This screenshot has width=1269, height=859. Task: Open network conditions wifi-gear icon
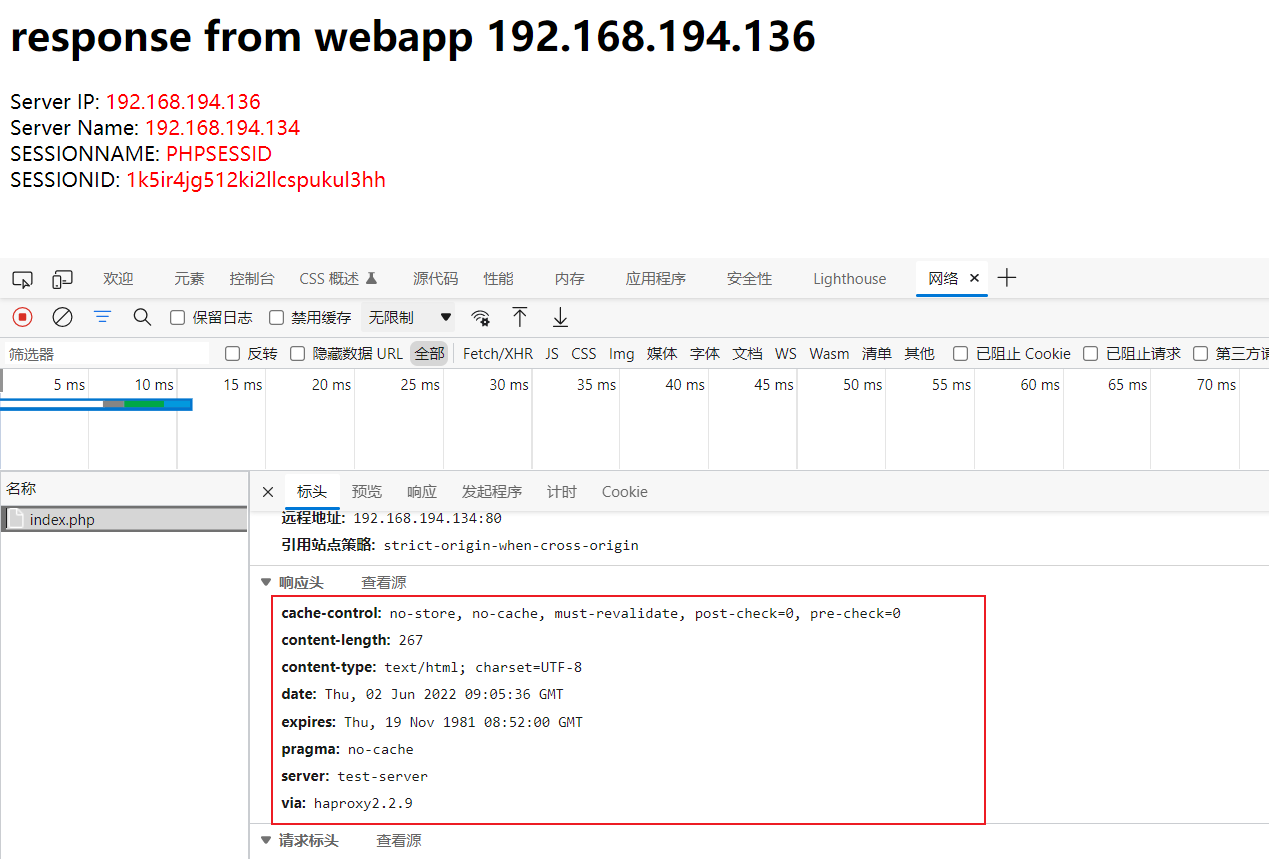[x=481, y=318]
